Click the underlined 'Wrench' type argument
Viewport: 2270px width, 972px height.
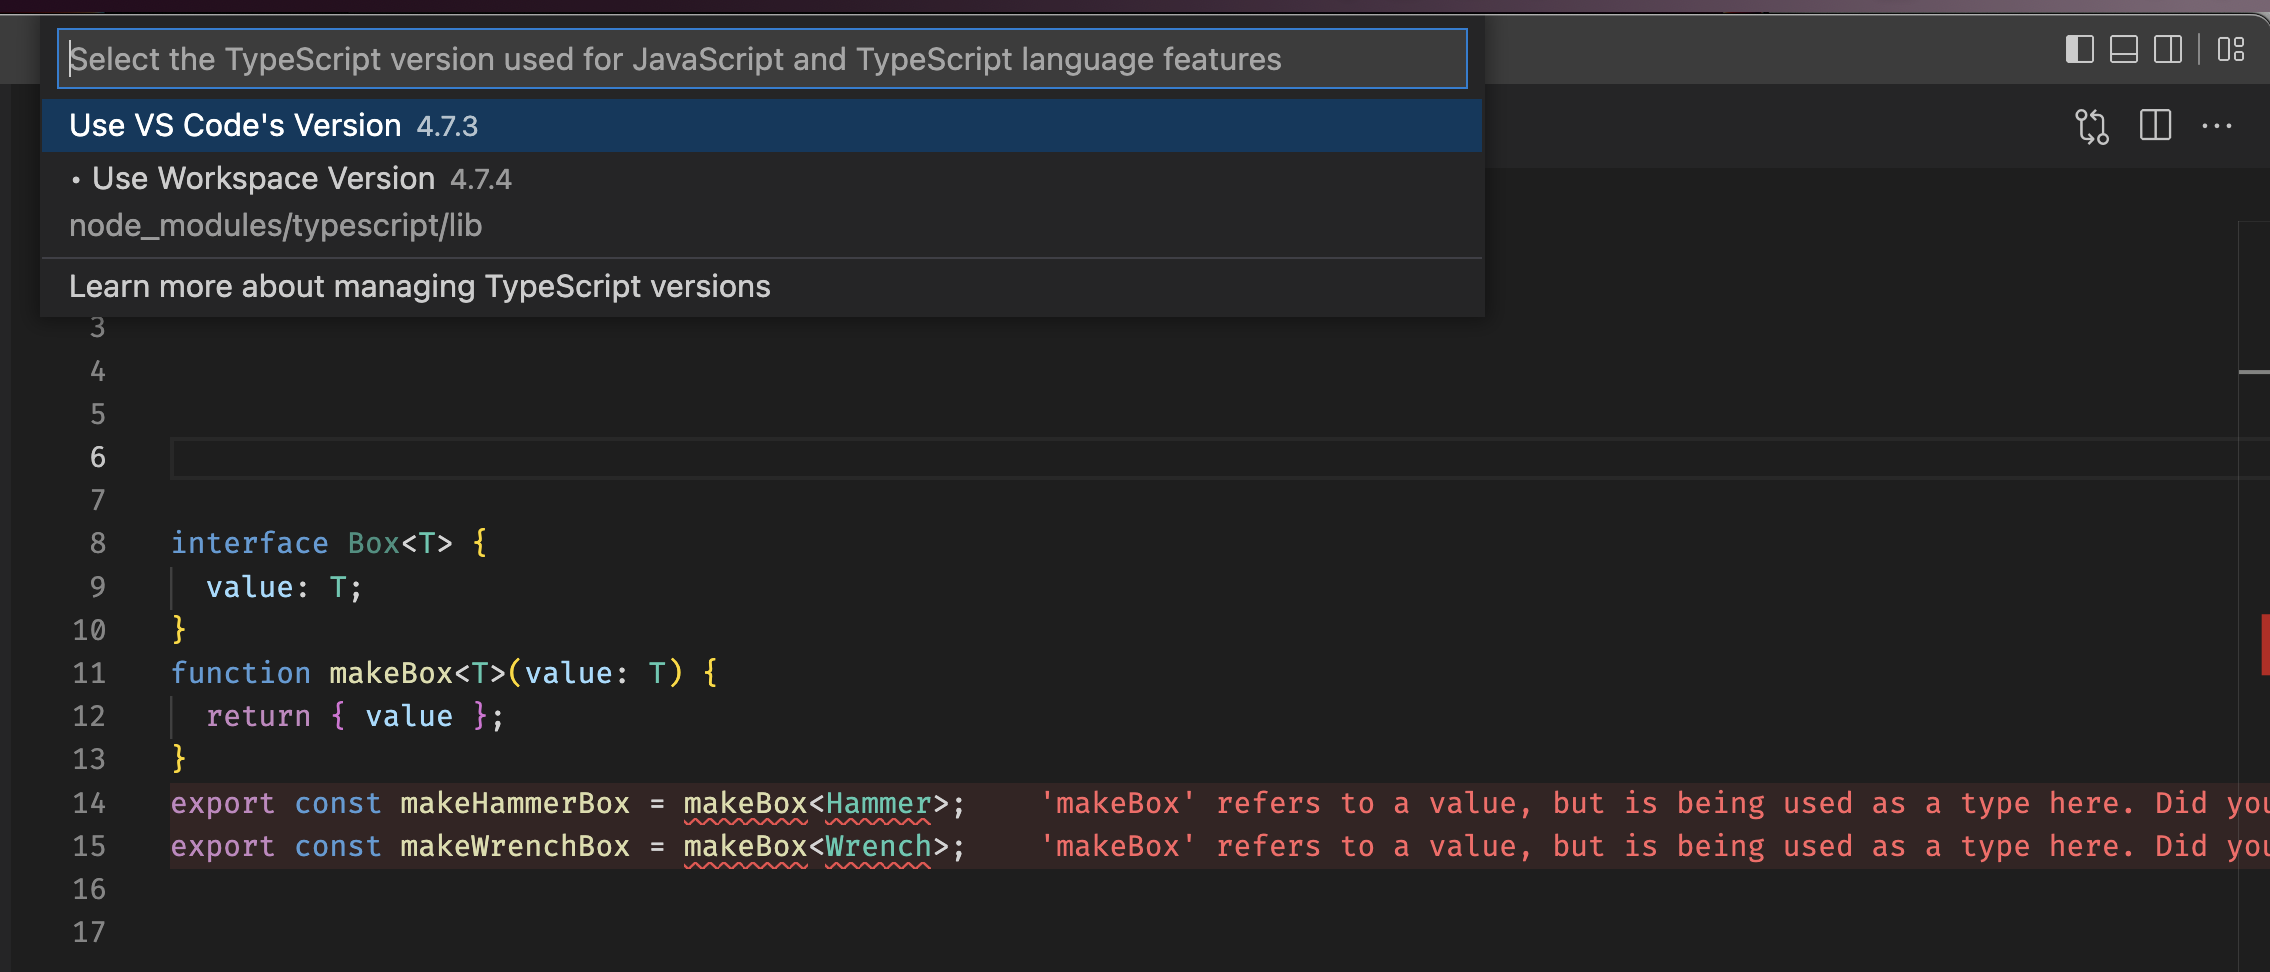(878, 846)
